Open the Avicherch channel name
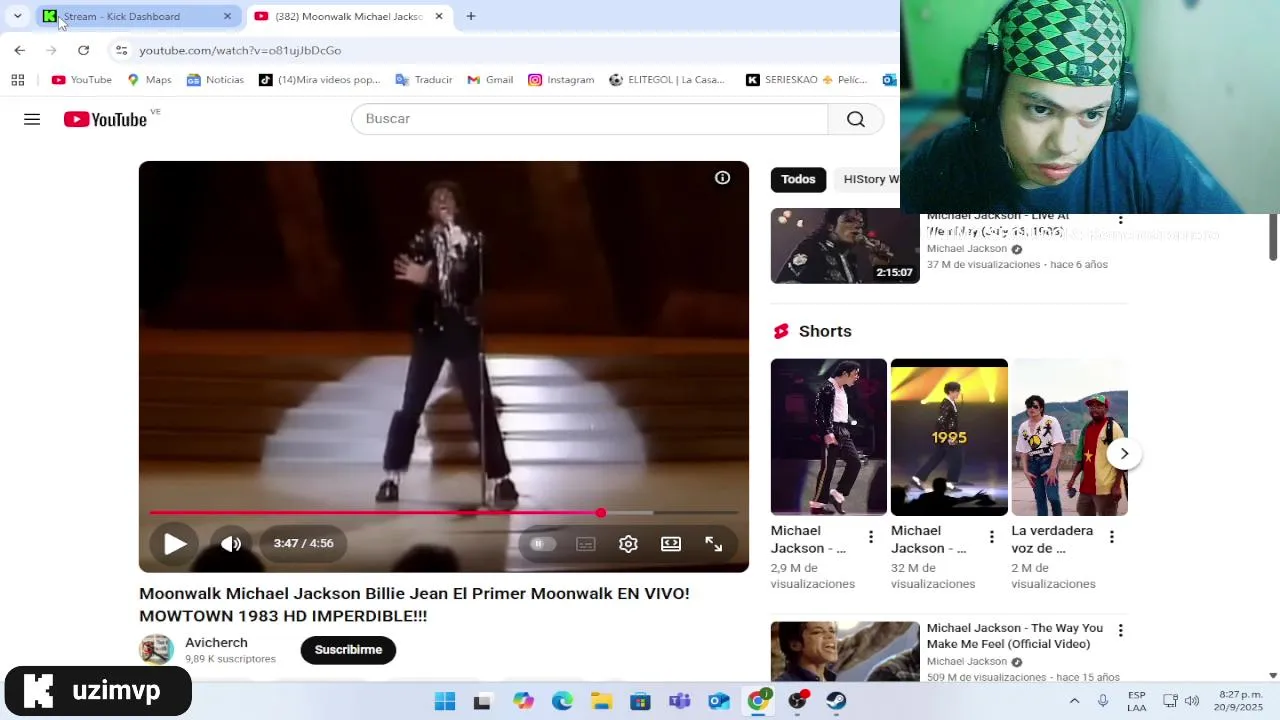This screenshot has height=720, width=1280. pos(216,643)
